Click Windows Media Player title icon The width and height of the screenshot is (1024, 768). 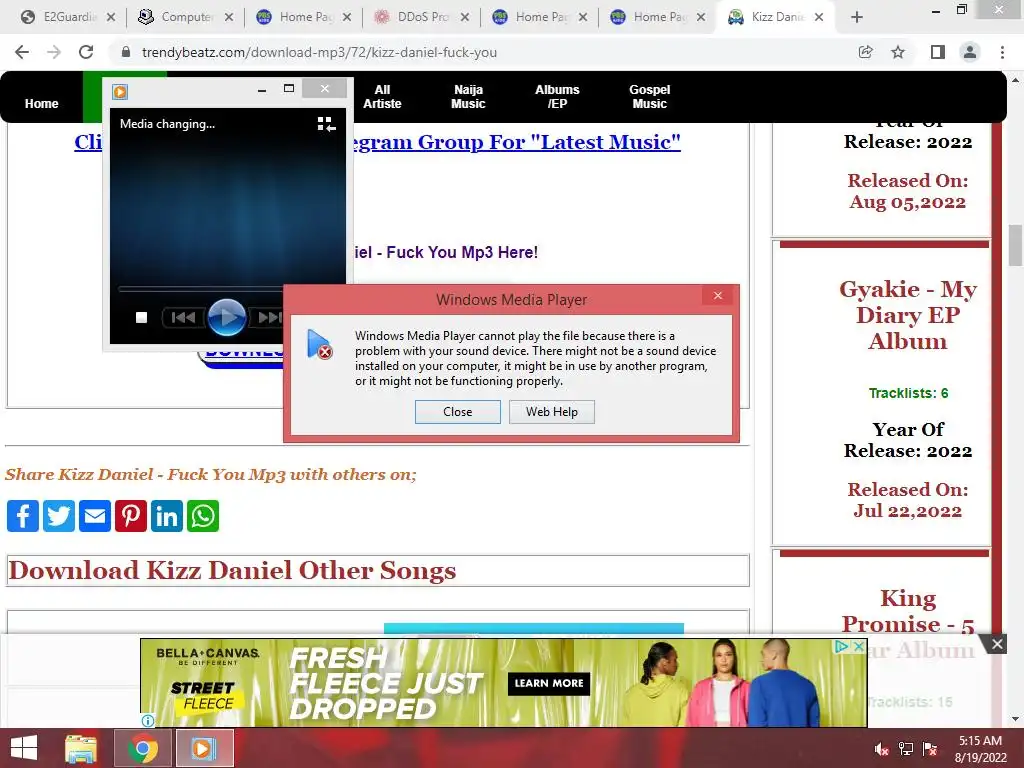tap(120, 91)
